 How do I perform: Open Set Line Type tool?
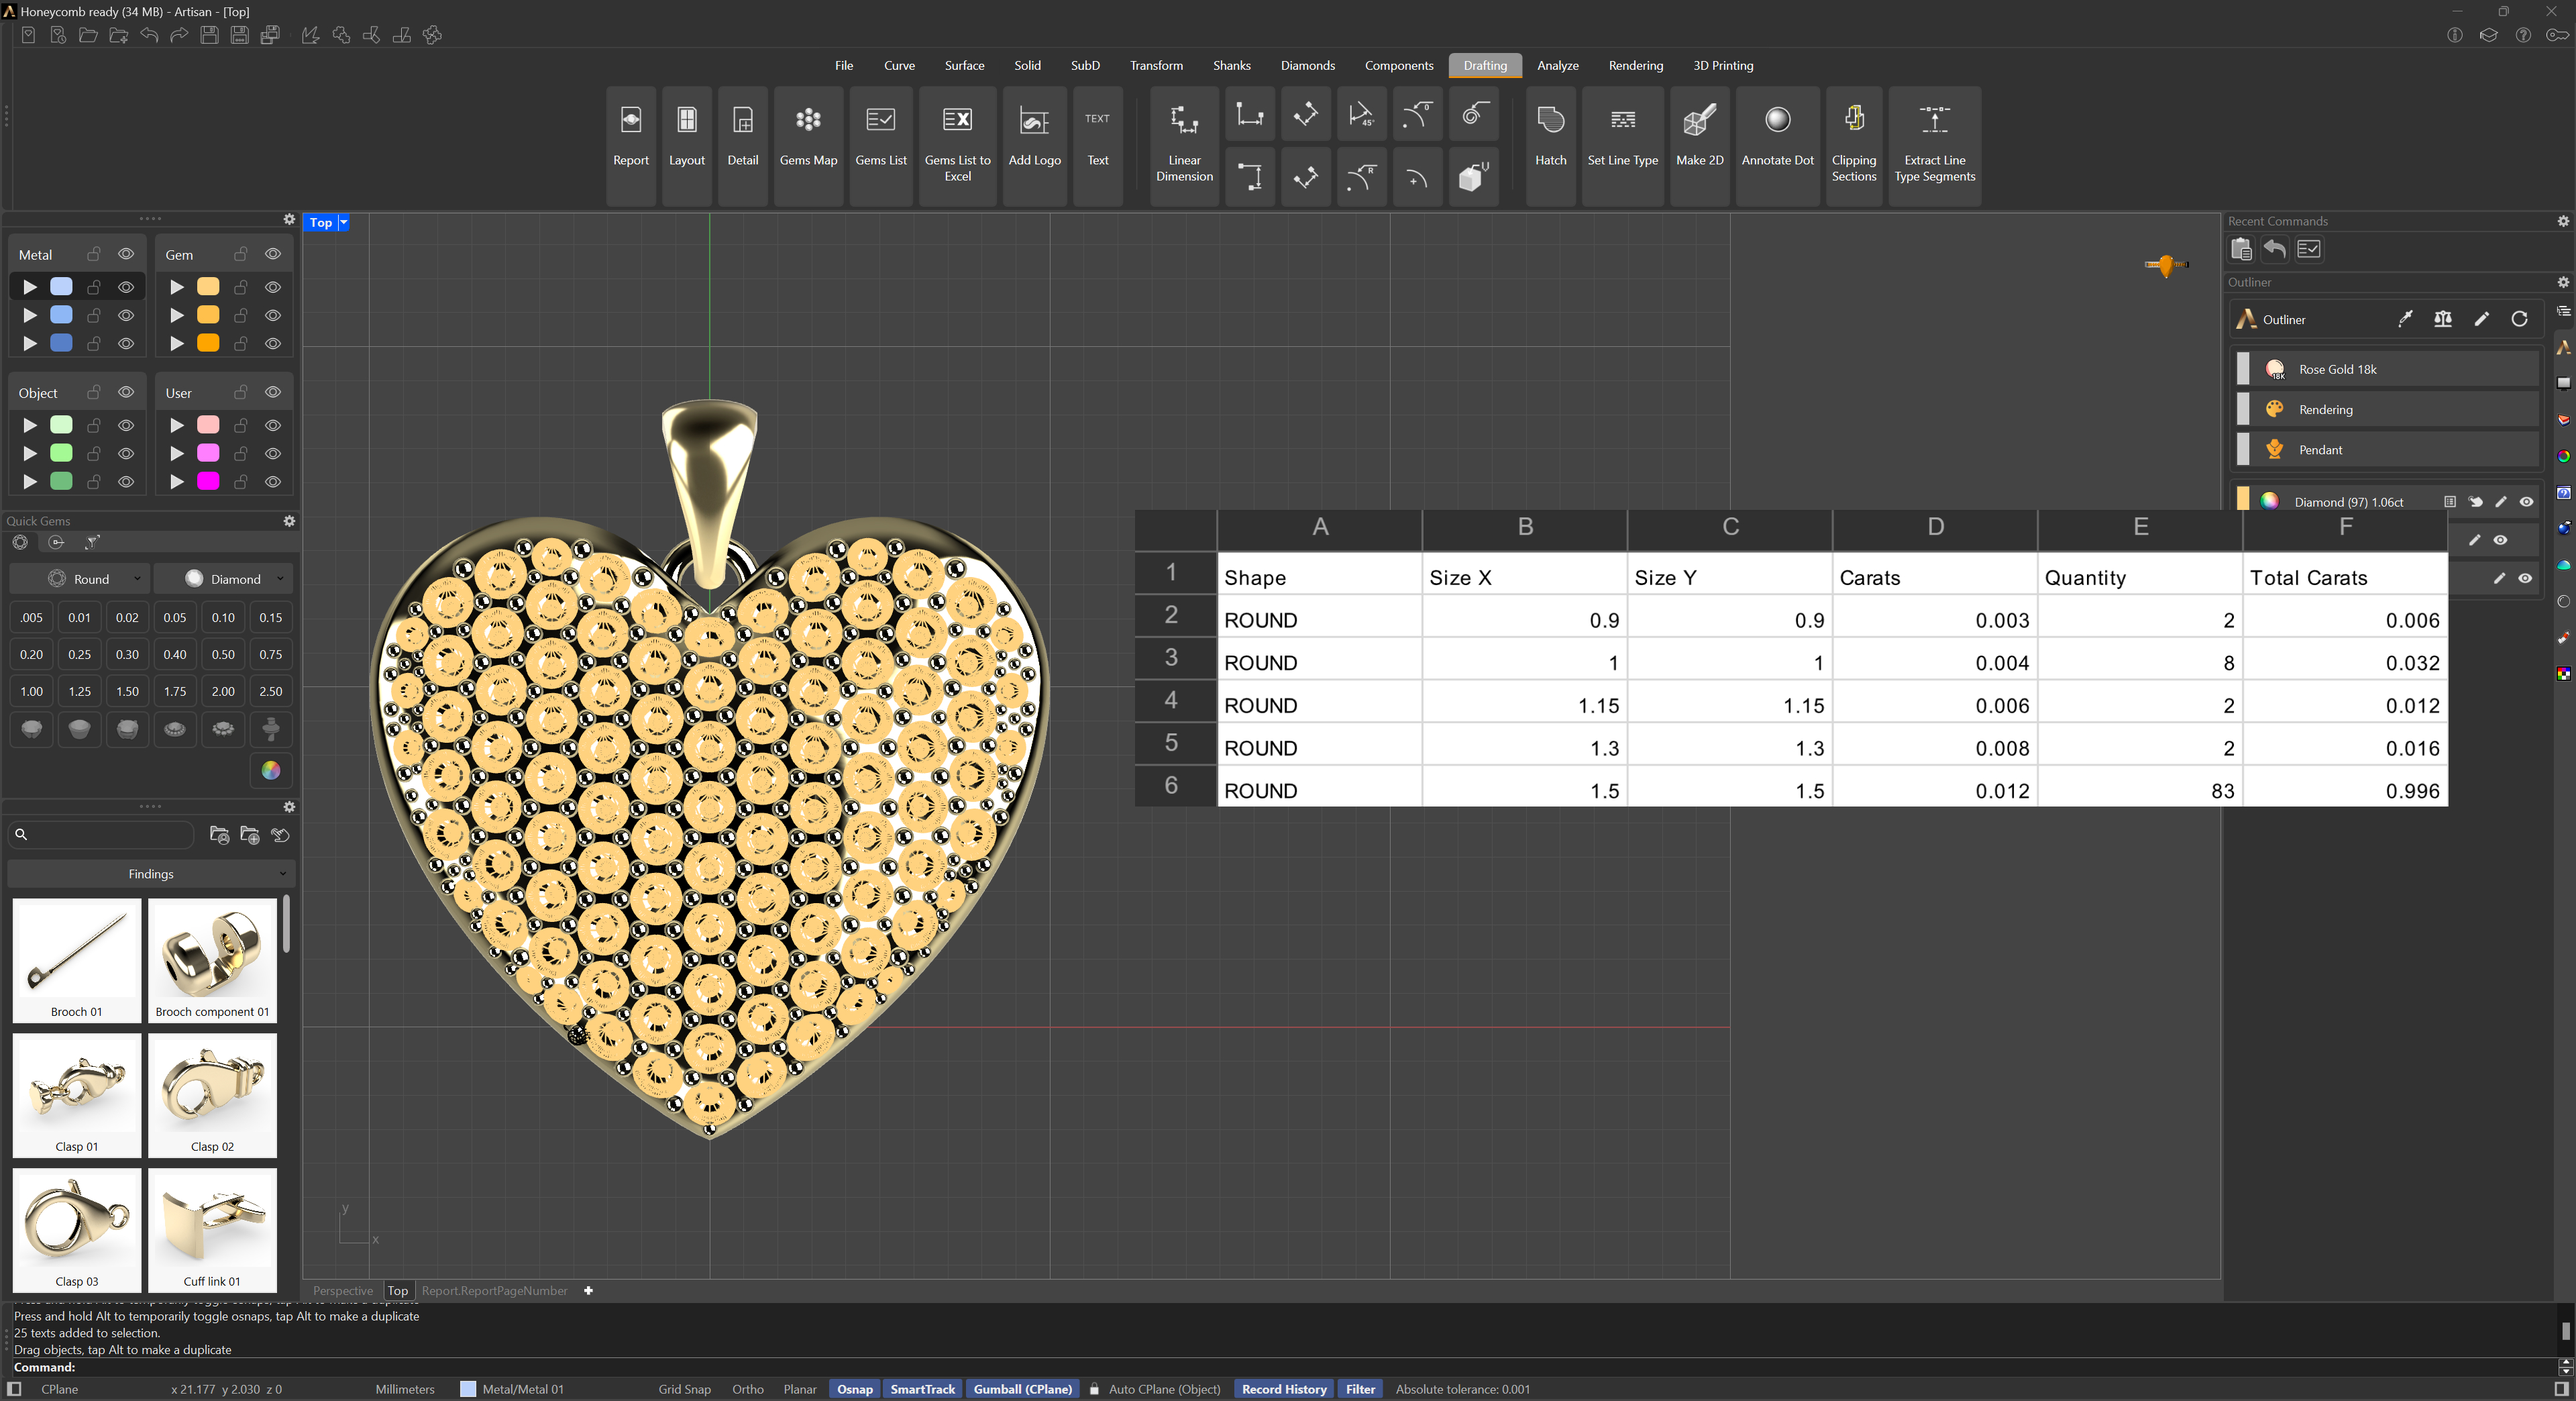[1623, 146]
